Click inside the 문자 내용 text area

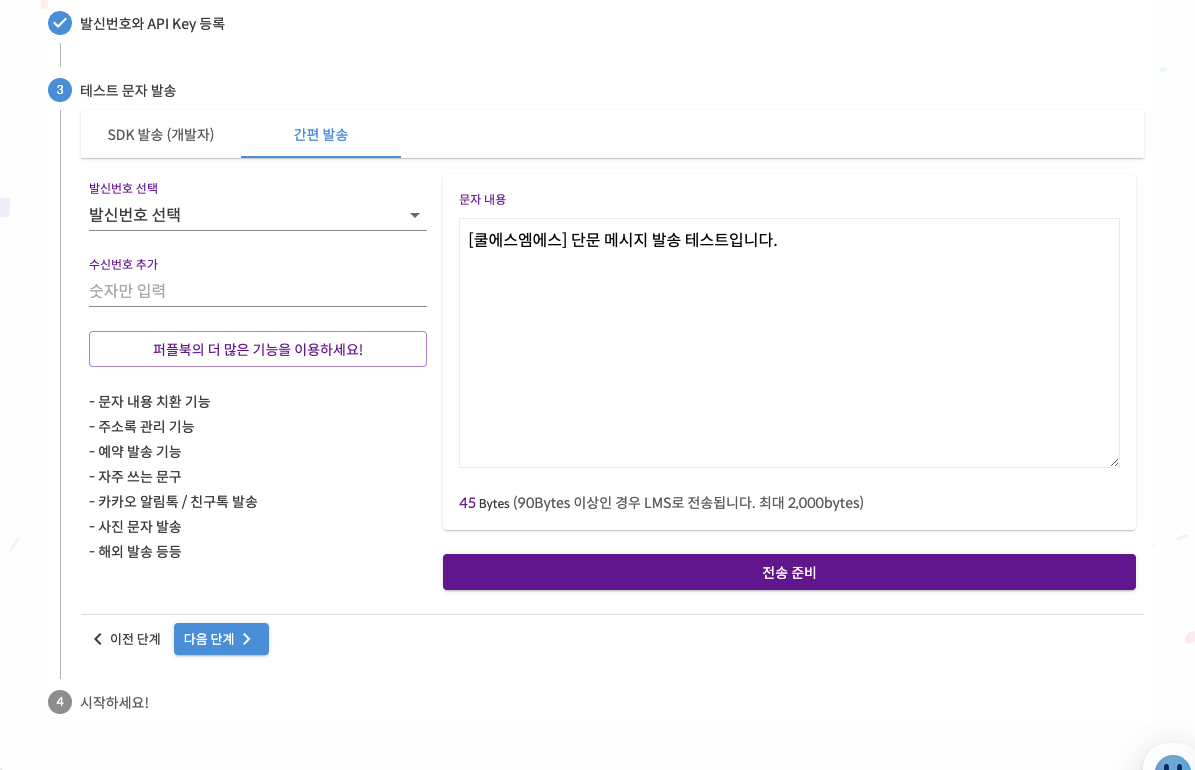[789, 343]
